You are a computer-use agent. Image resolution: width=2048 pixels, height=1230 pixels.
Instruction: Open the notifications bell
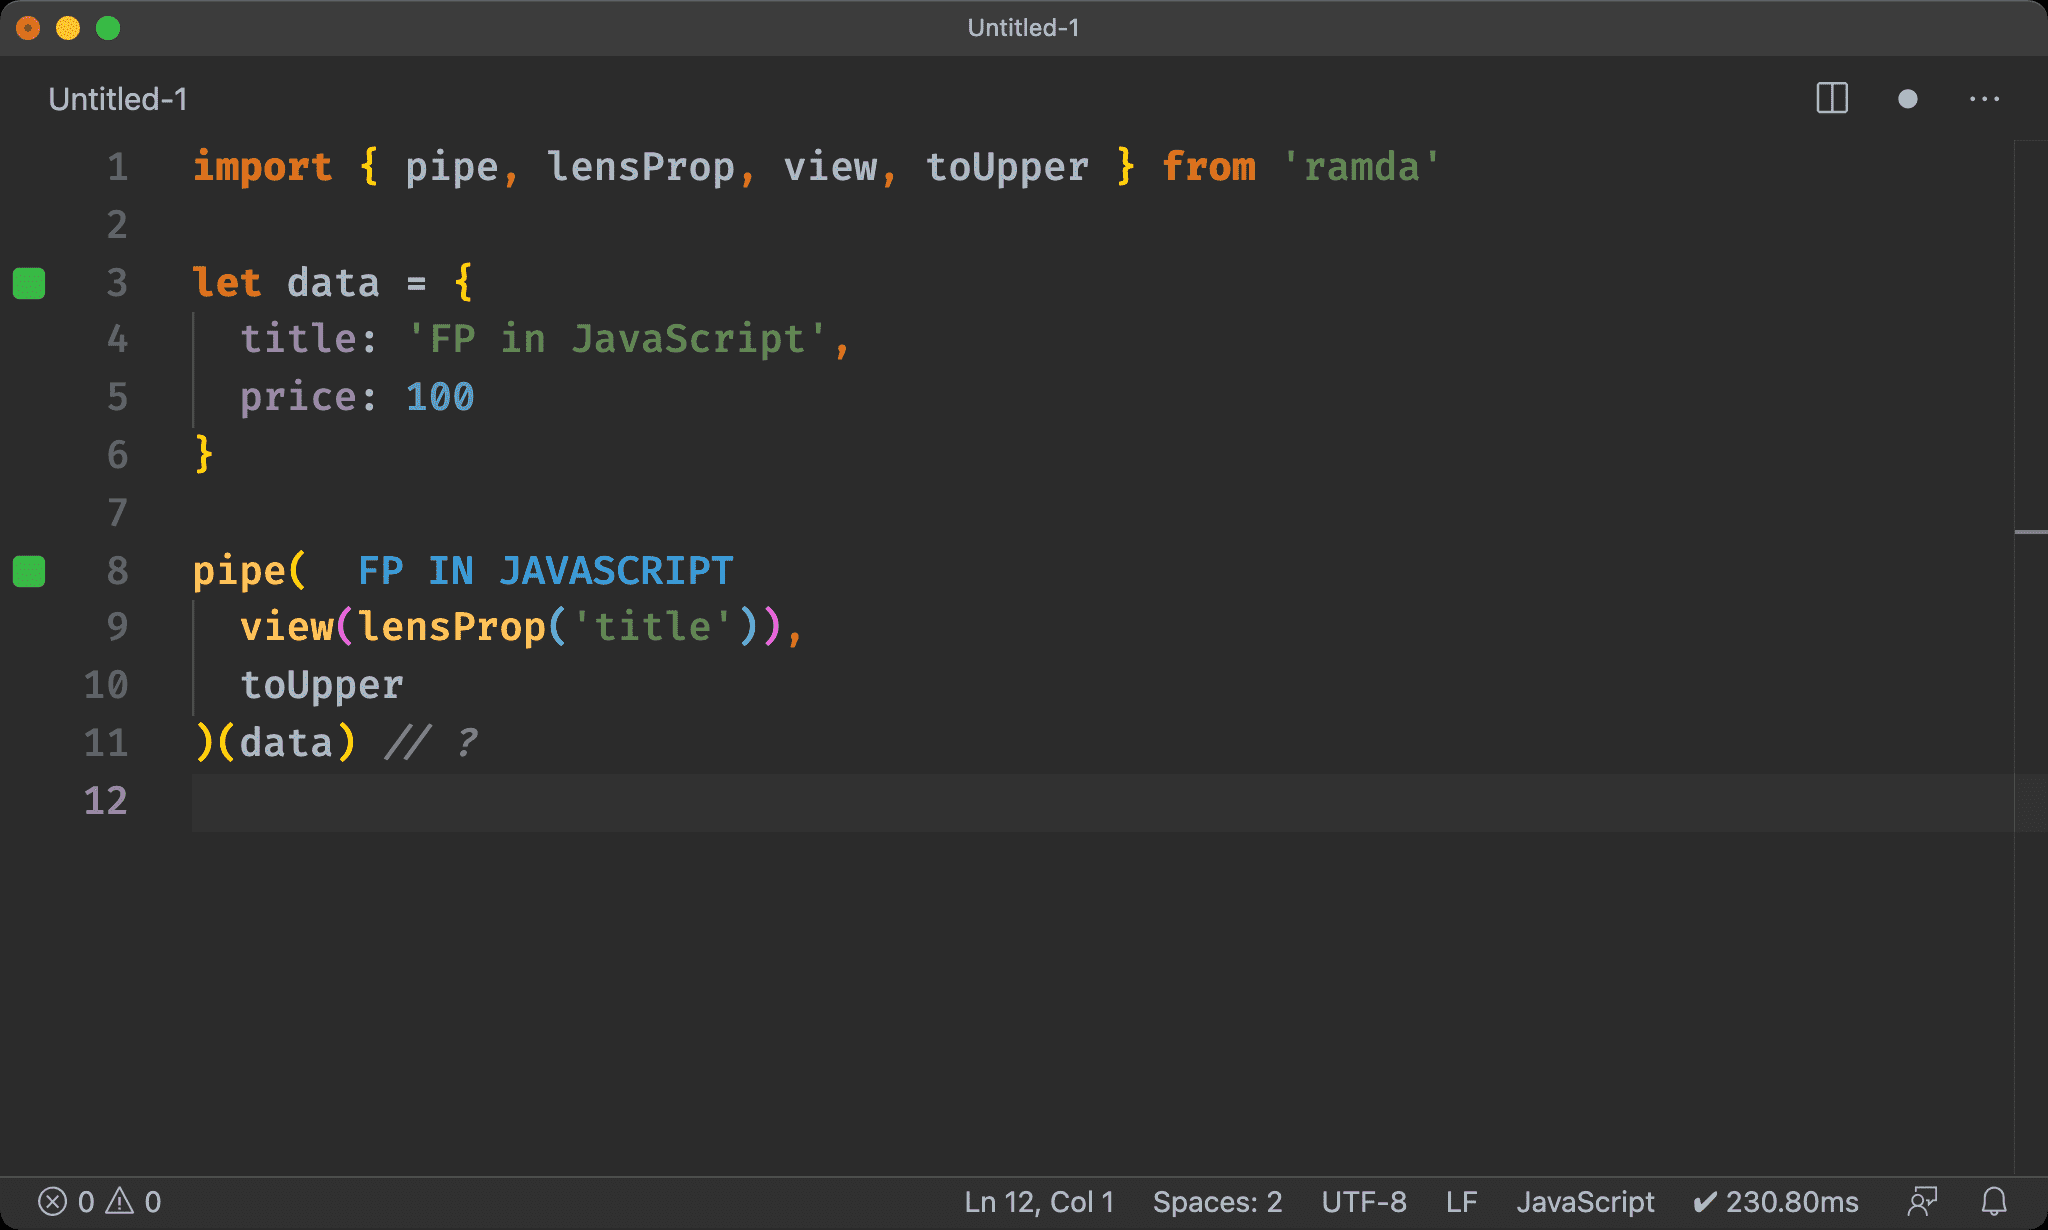pos(1994,1201)
